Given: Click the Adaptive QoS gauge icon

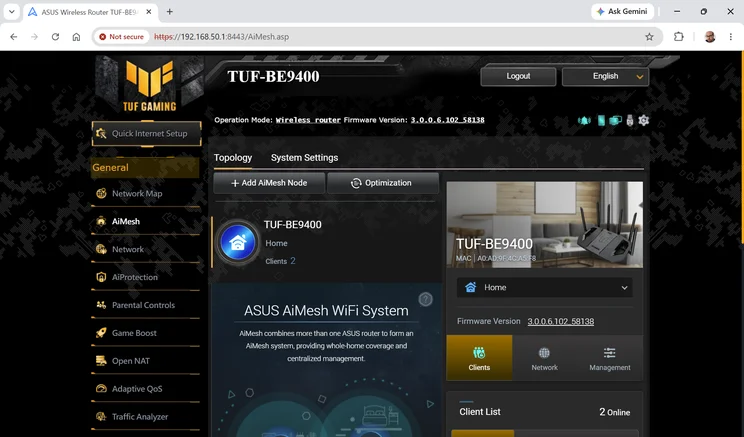Looking at the screenshot, I should tap(101, 389).
